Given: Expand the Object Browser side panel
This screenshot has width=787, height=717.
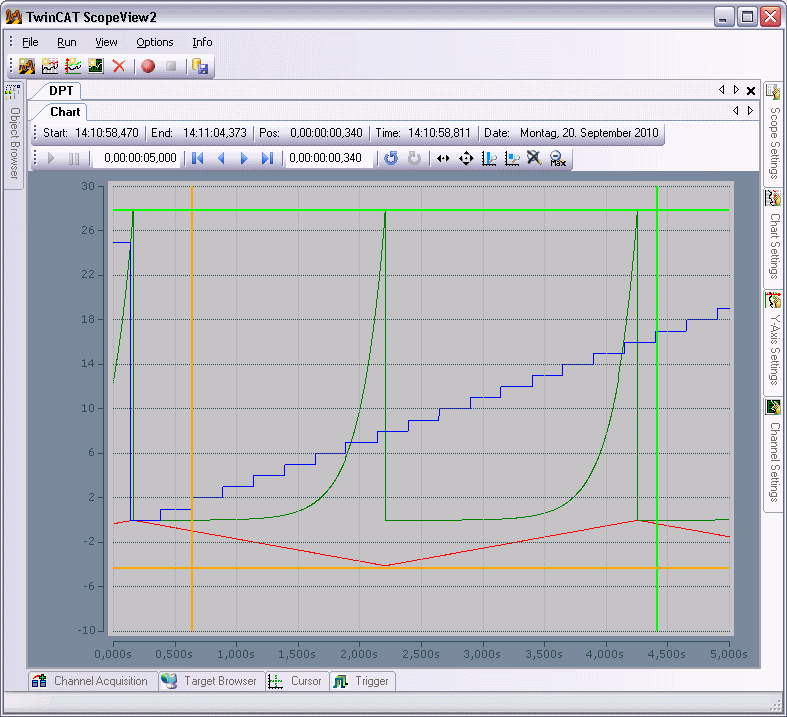Looking at the screenshot, I should coord(14,135).
